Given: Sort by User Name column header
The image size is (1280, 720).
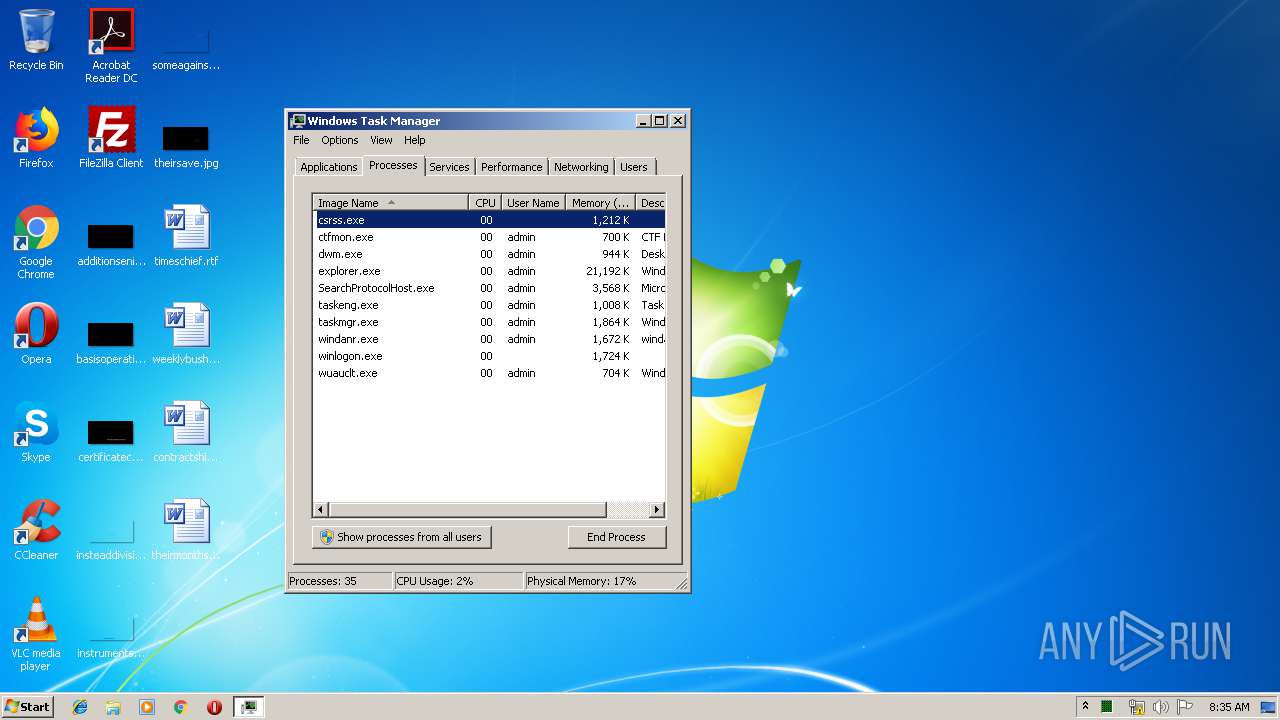Looking at the screenshot, I should click(533, 203).
